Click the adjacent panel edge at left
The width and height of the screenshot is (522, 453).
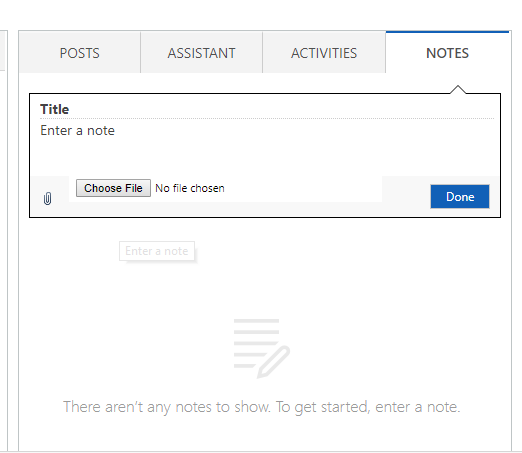click(x=4, y=50)
